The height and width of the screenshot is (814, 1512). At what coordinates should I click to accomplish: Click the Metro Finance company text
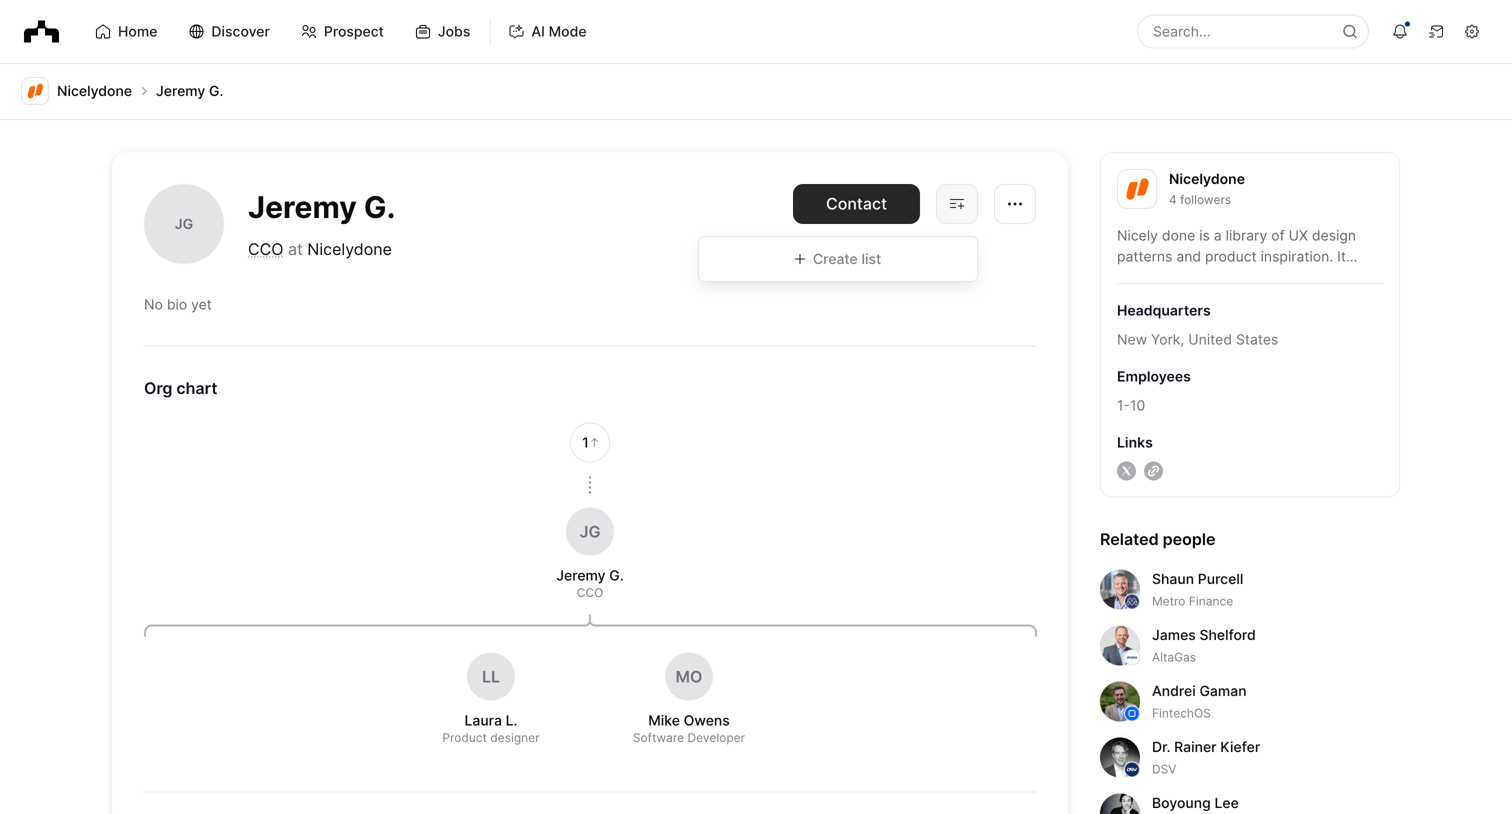point(1192,601)
